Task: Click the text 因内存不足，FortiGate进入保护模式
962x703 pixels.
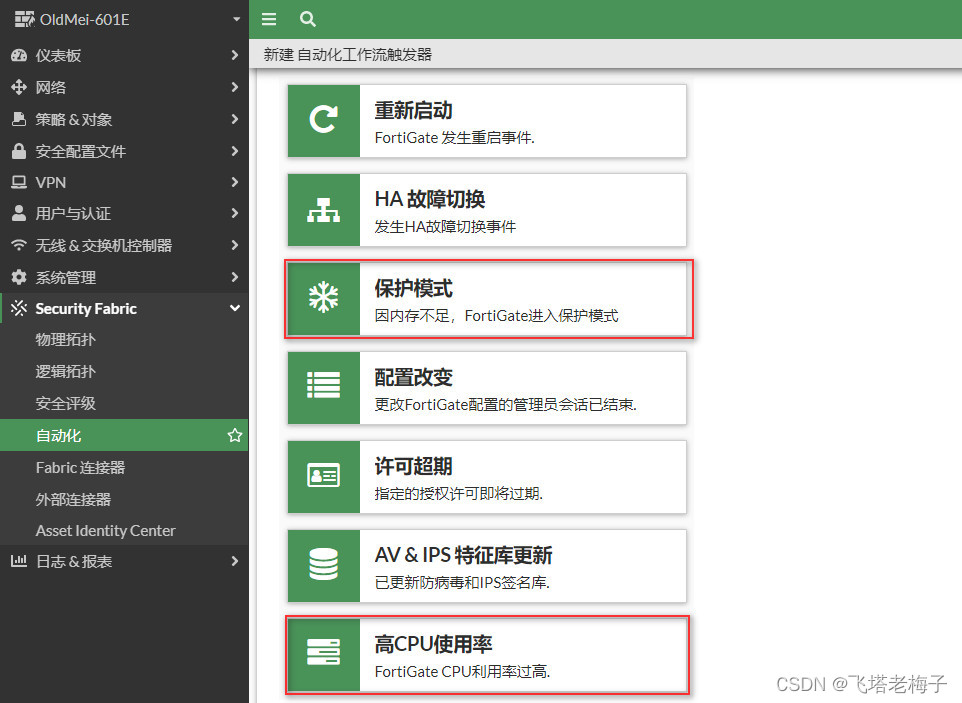Action: pos(496,316)
